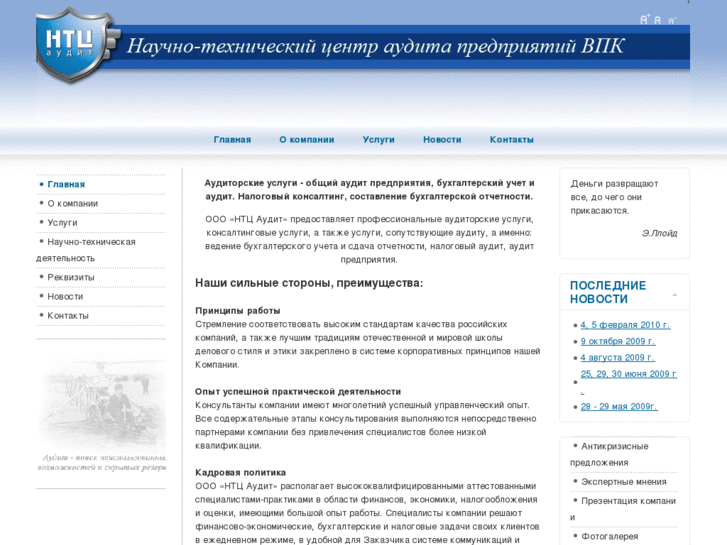Collapse the Последние новости panel arrow
Viewport: 727px width, 545px height.
pos(675,295)
